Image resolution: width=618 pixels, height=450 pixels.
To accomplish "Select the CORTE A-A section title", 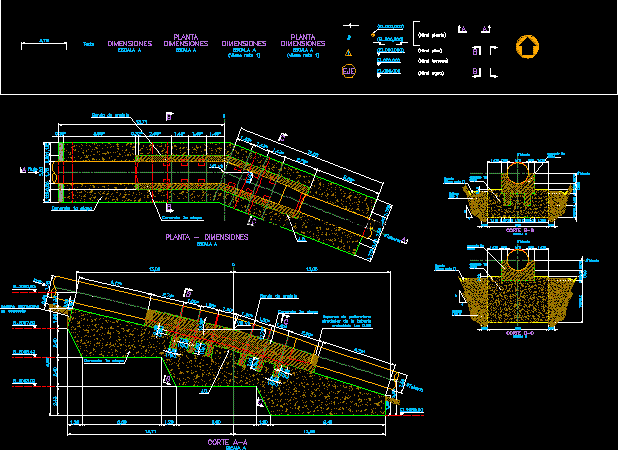I will coord(227,442).
